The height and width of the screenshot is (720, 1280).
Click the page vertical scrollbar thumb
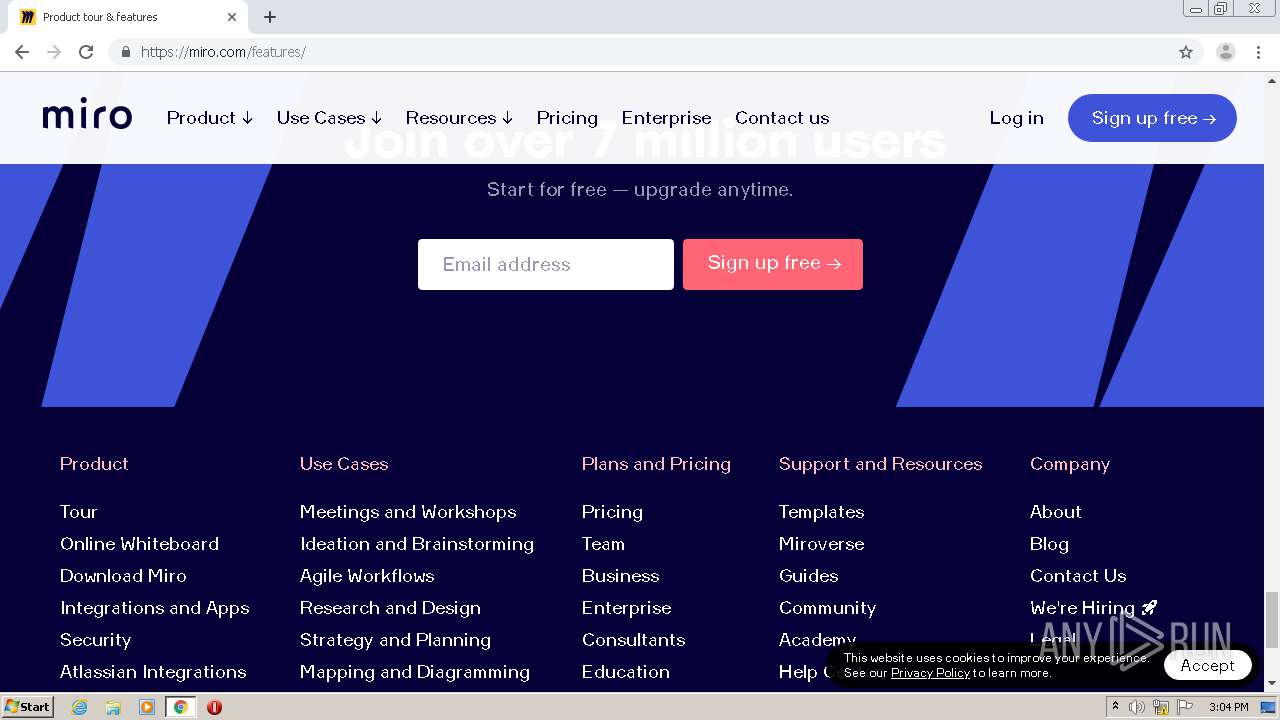coord(1272,620)
